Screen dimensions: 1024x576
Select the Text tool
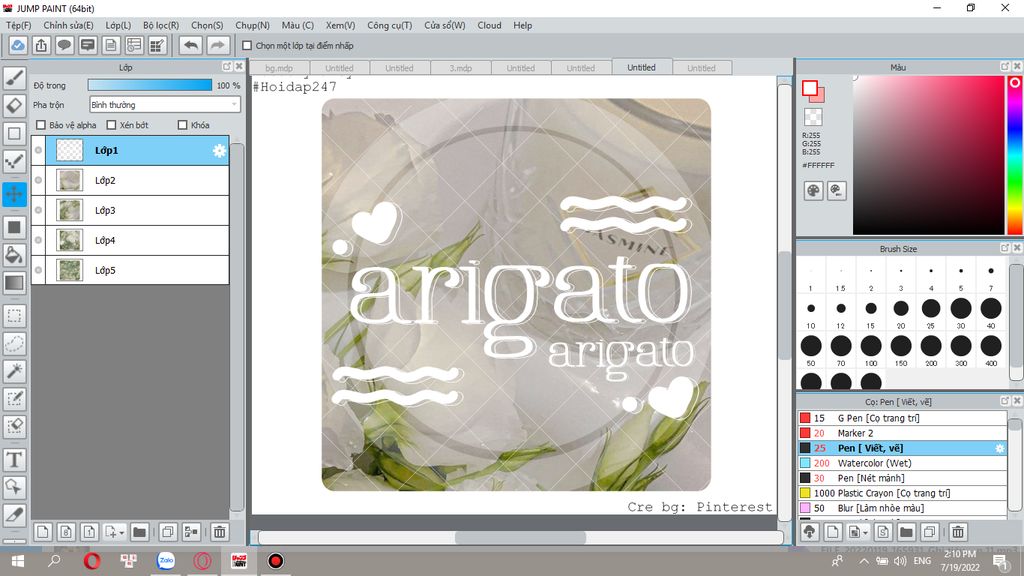coord(14,460)
